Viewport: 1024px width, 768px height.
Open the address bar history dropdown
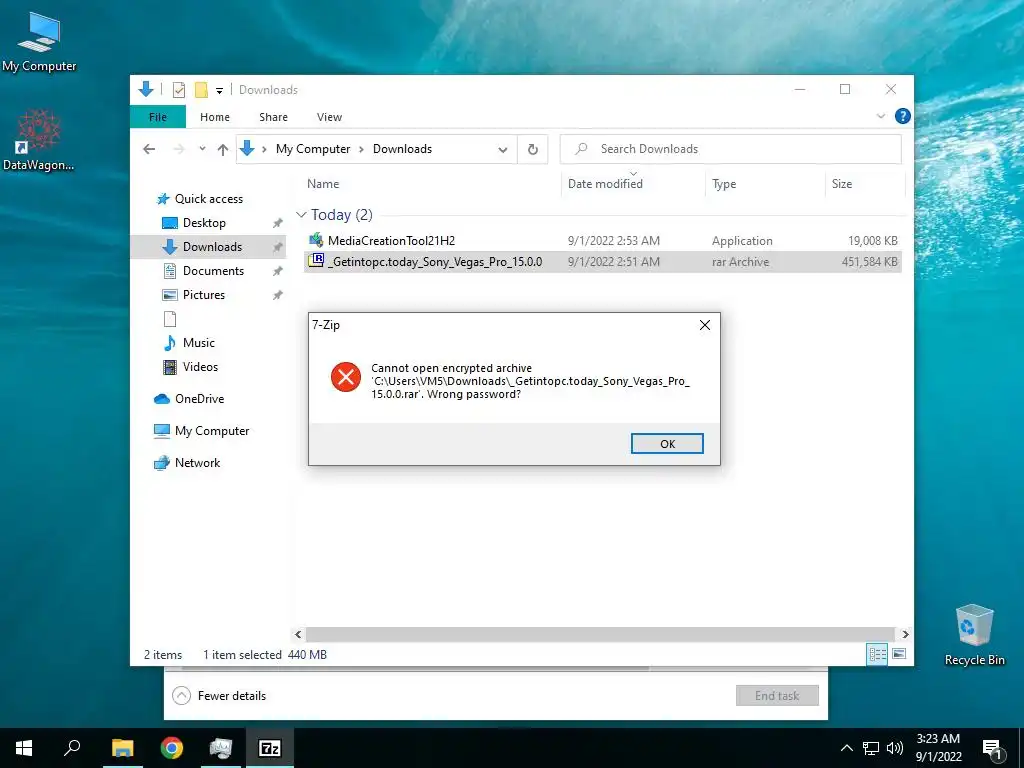[503, 150]
